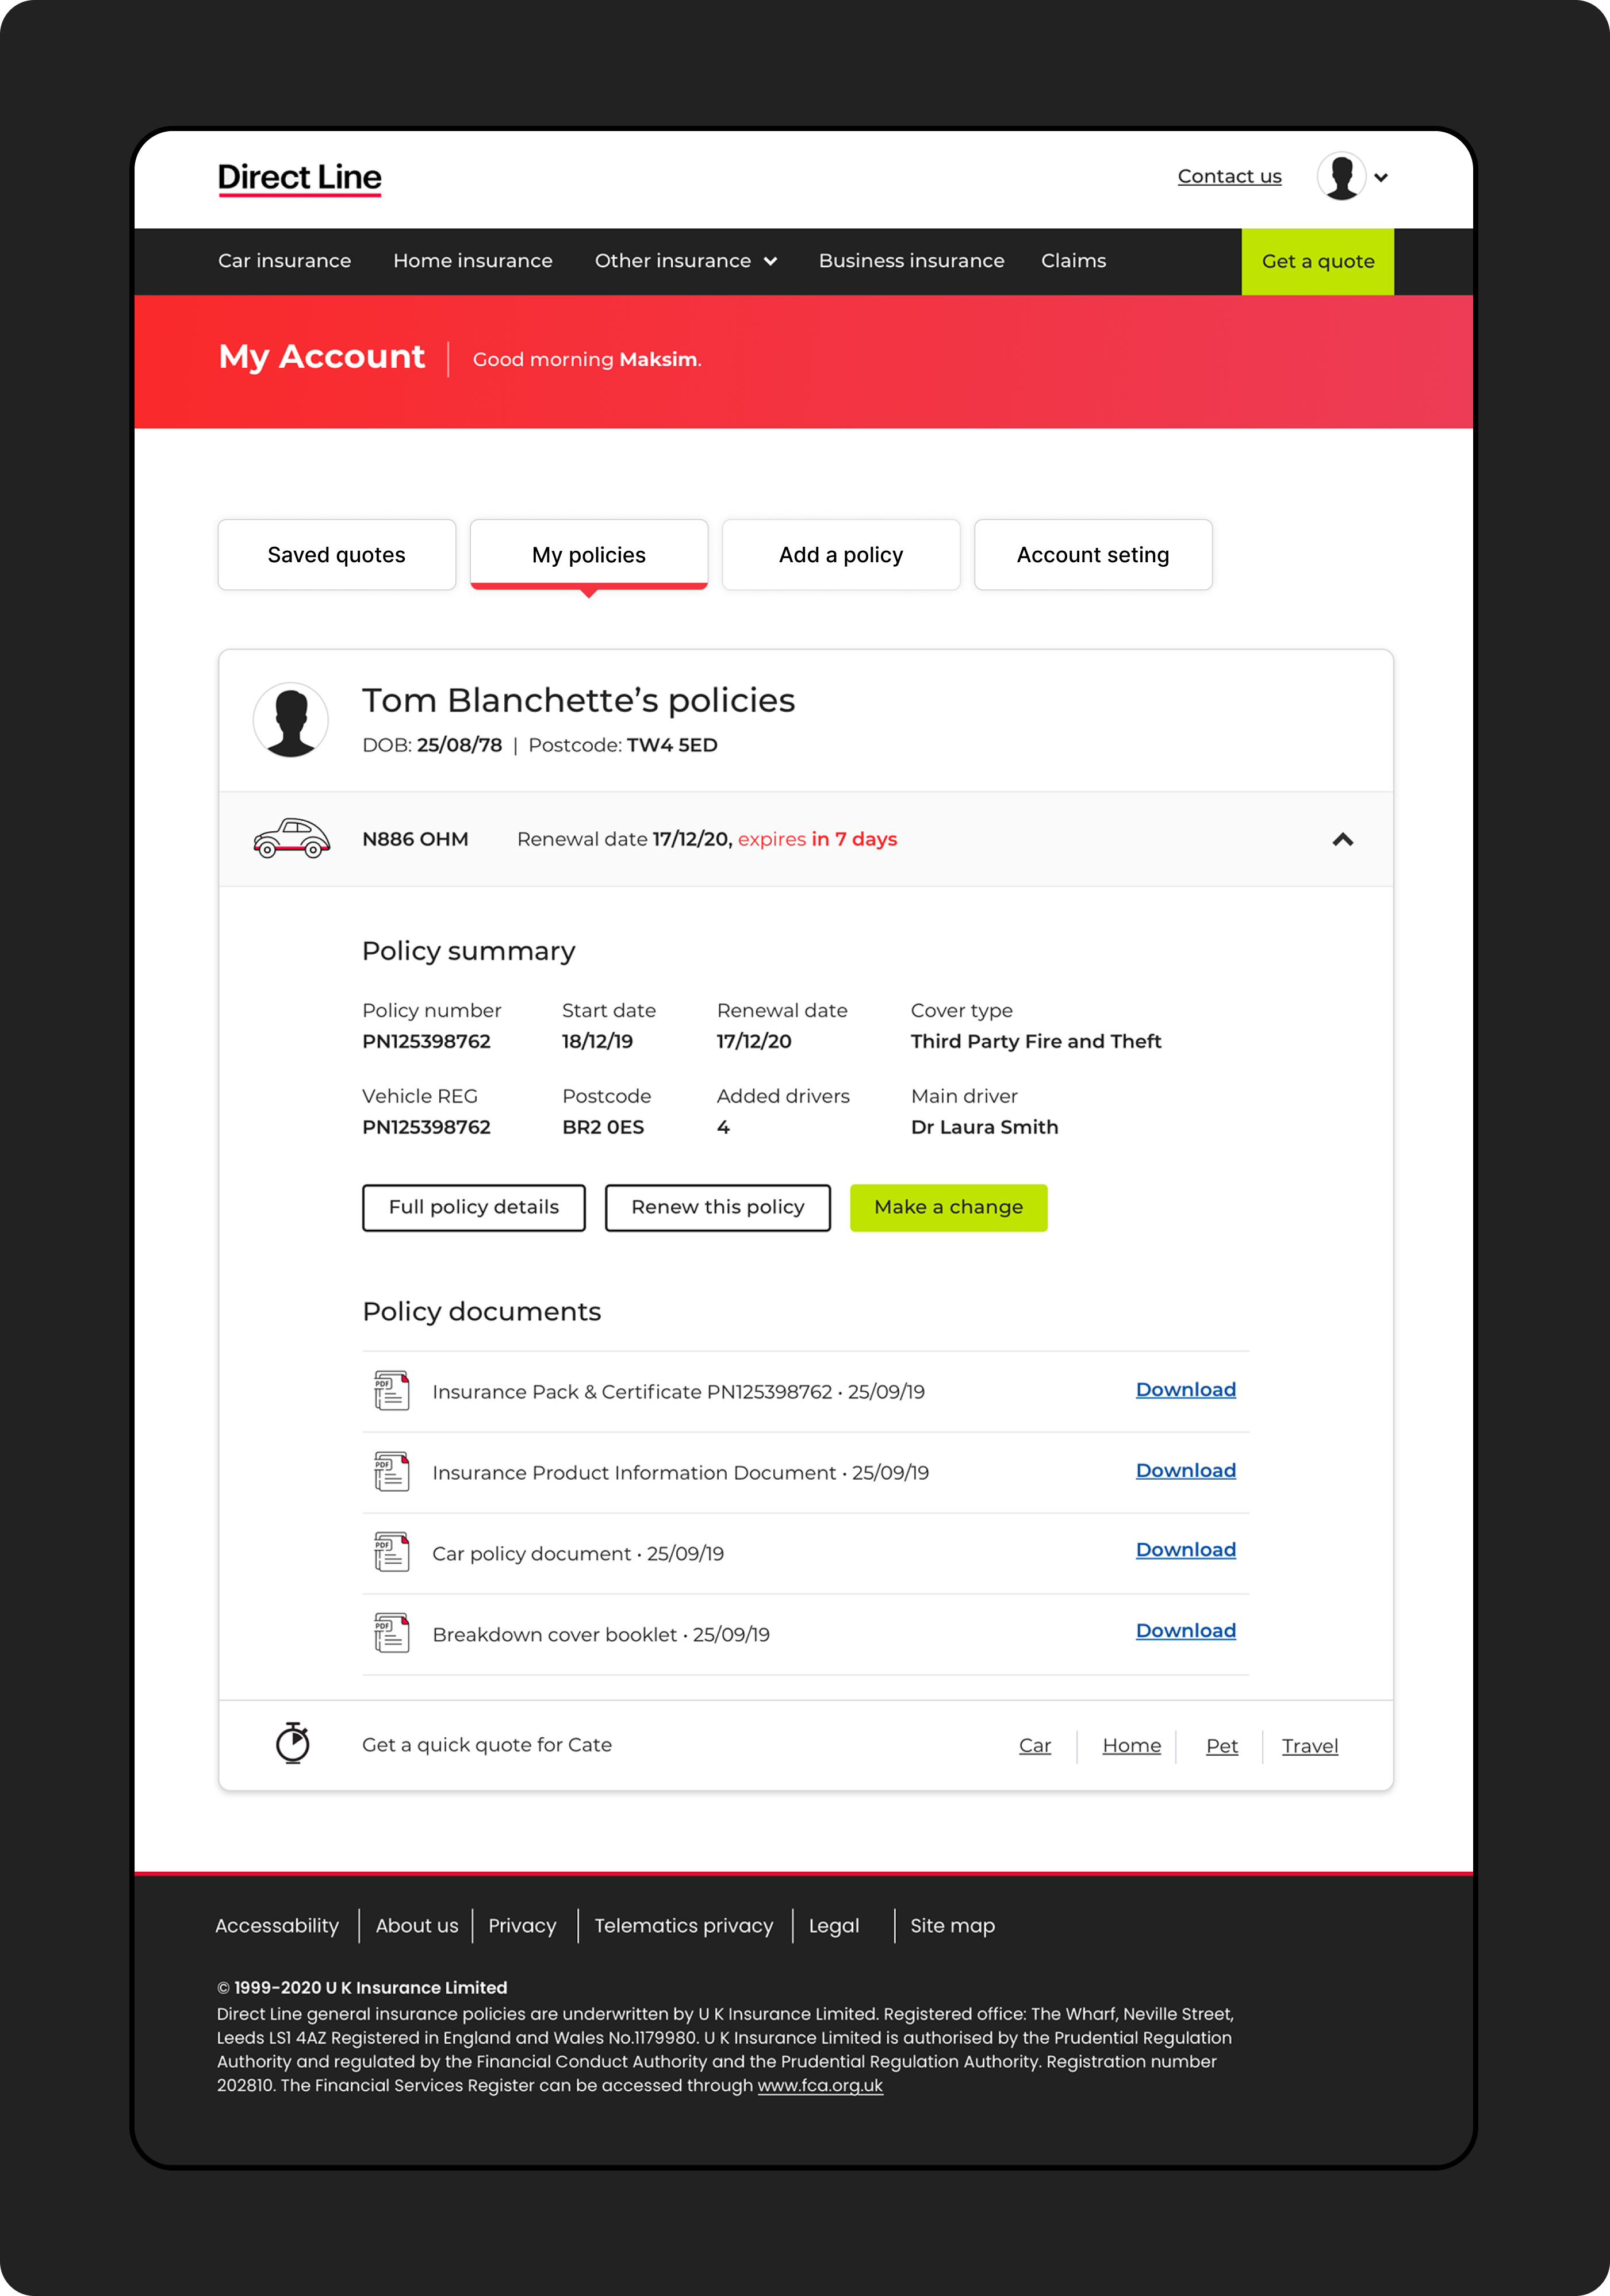This screenshot has height=2296, width=1610.
Task: Click the 'Third Party Fire and Theft' text
Action: [x=1036, y=1041]
